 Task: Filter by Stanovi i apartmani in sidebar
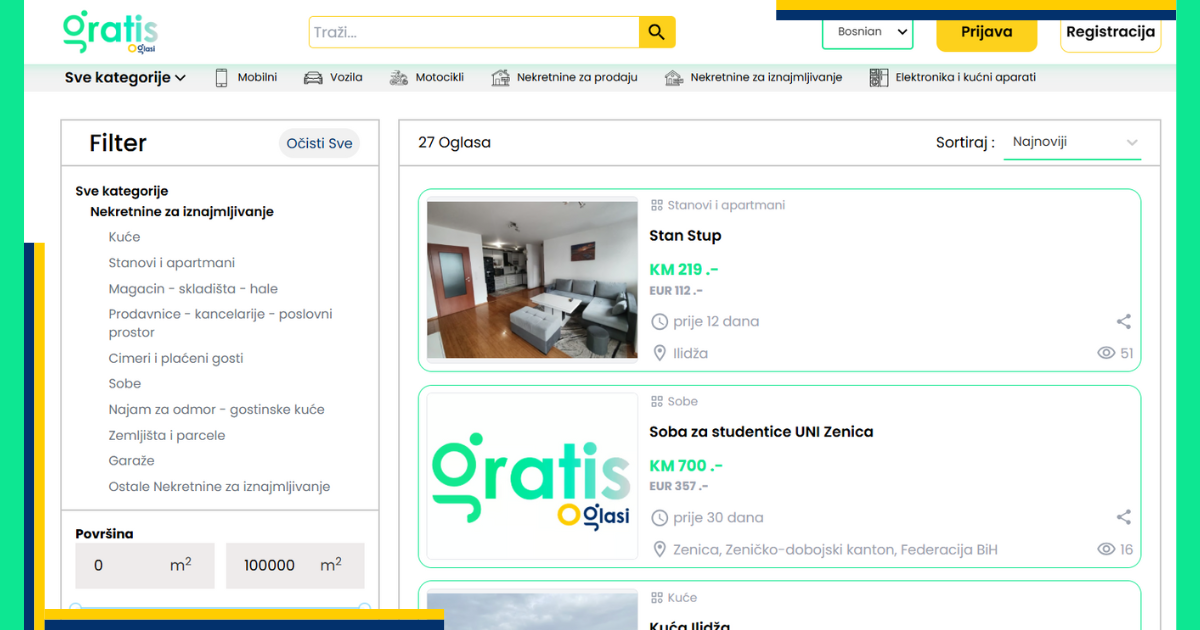[172, 263]
